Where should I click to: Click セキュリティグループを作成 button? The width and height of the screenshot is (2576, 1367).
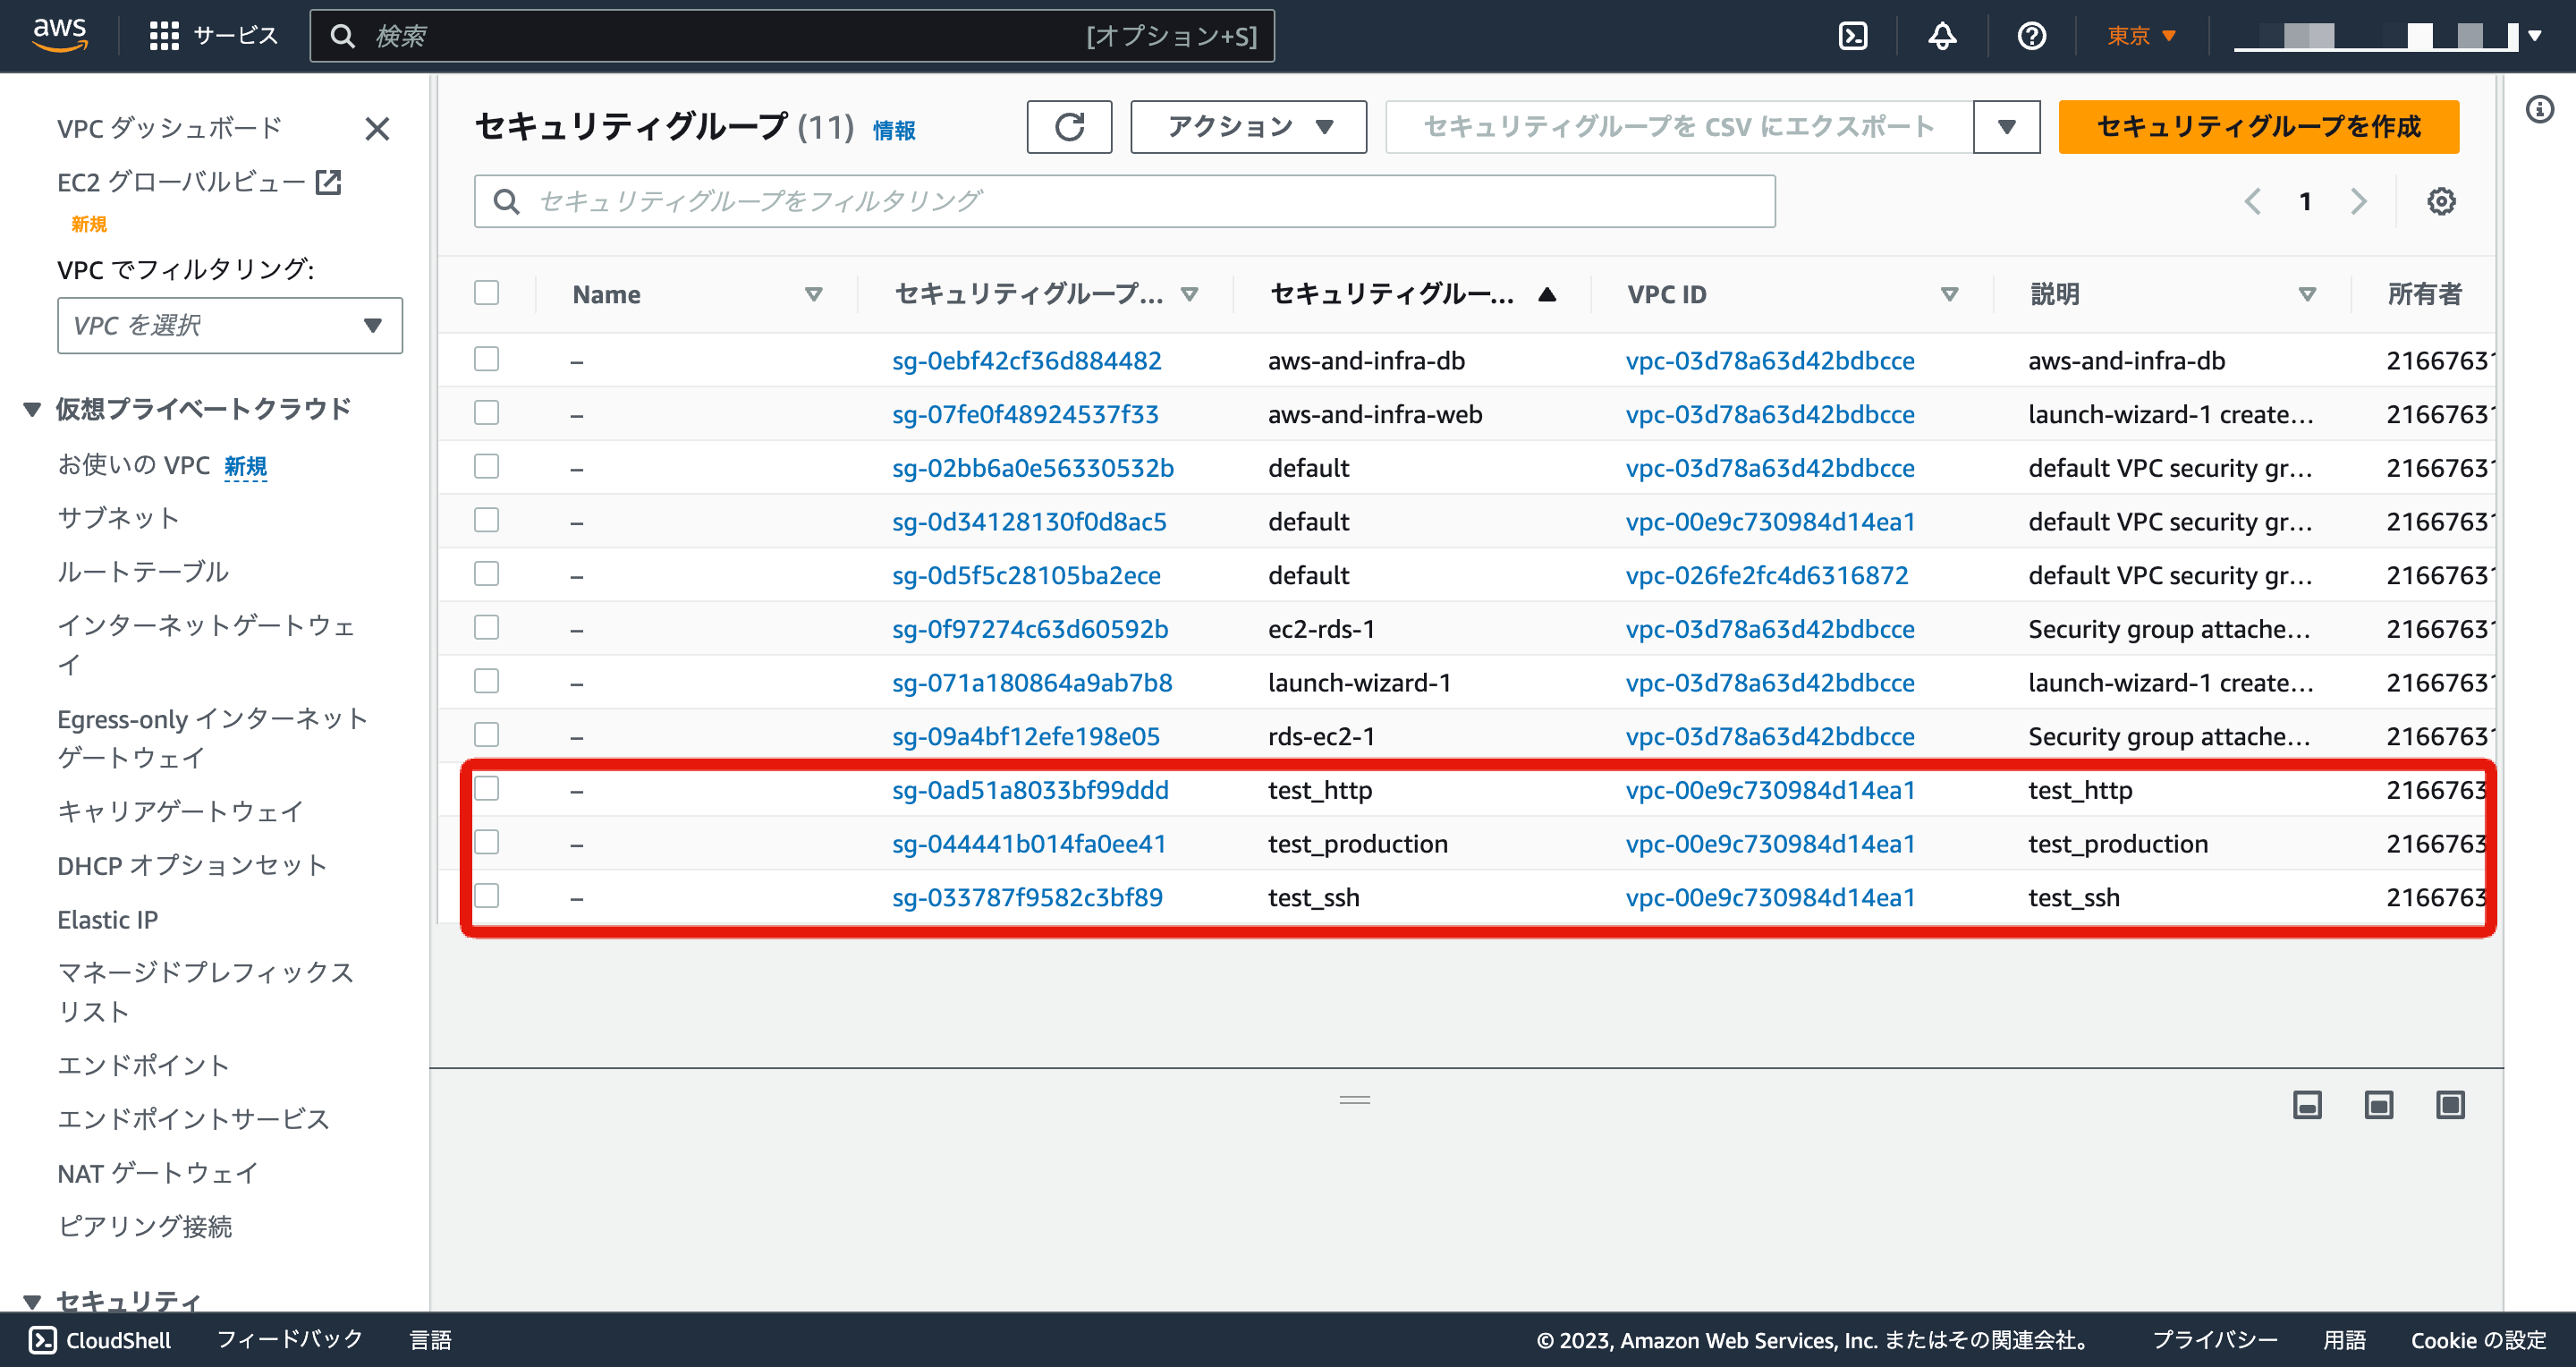coord(2257,127)
